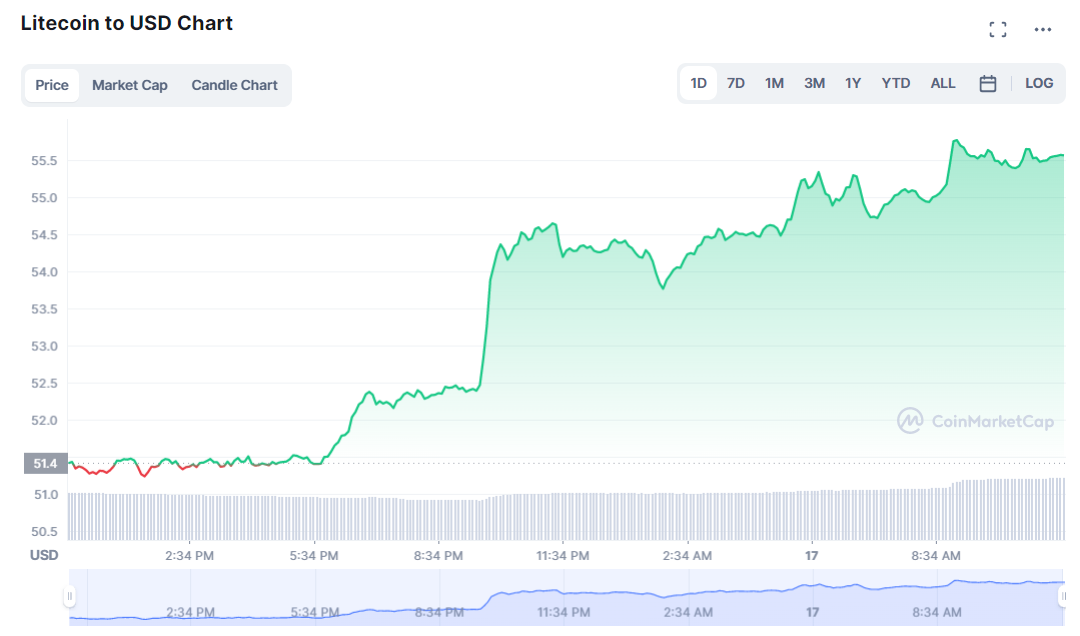Select the Price tab

click(x=52, y=85)
